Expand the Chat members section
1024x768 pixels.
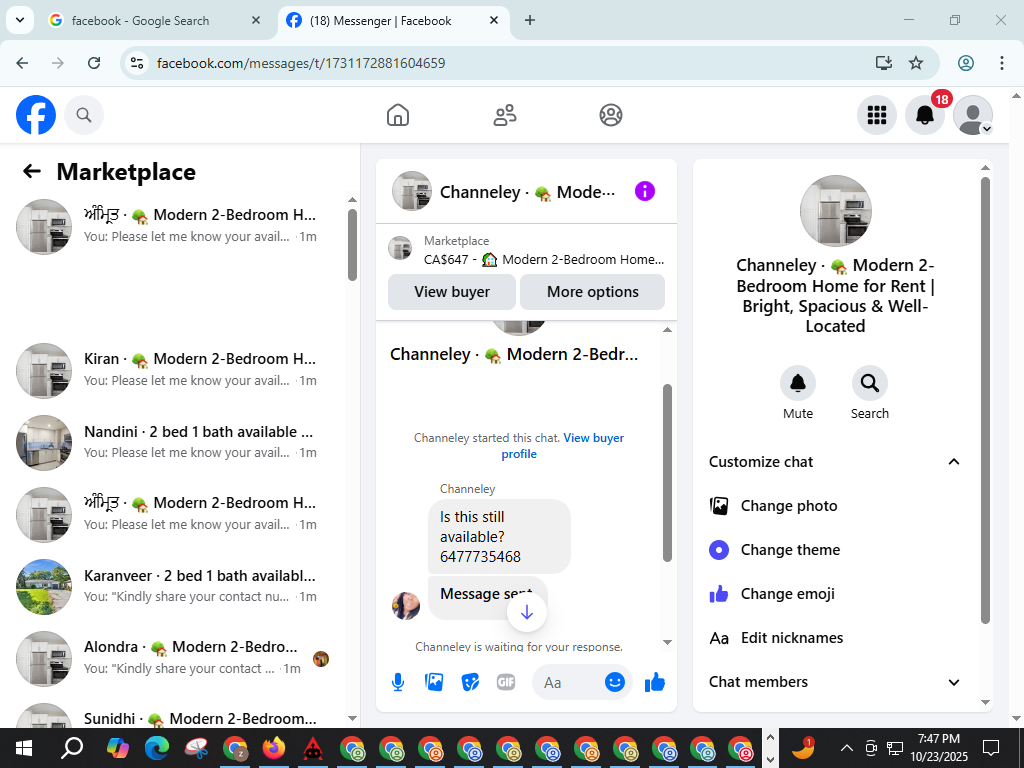836,682
